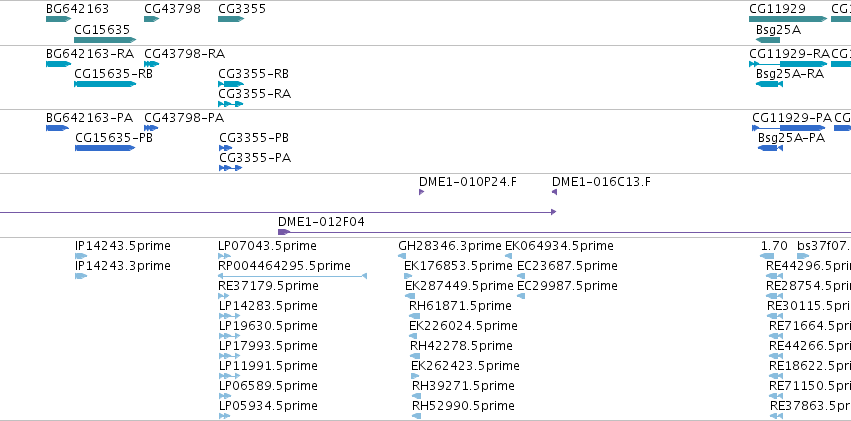This screenshot has height=421, width=851.
Task: Select the RE37179.5prime EST
Action: [224, 296]
